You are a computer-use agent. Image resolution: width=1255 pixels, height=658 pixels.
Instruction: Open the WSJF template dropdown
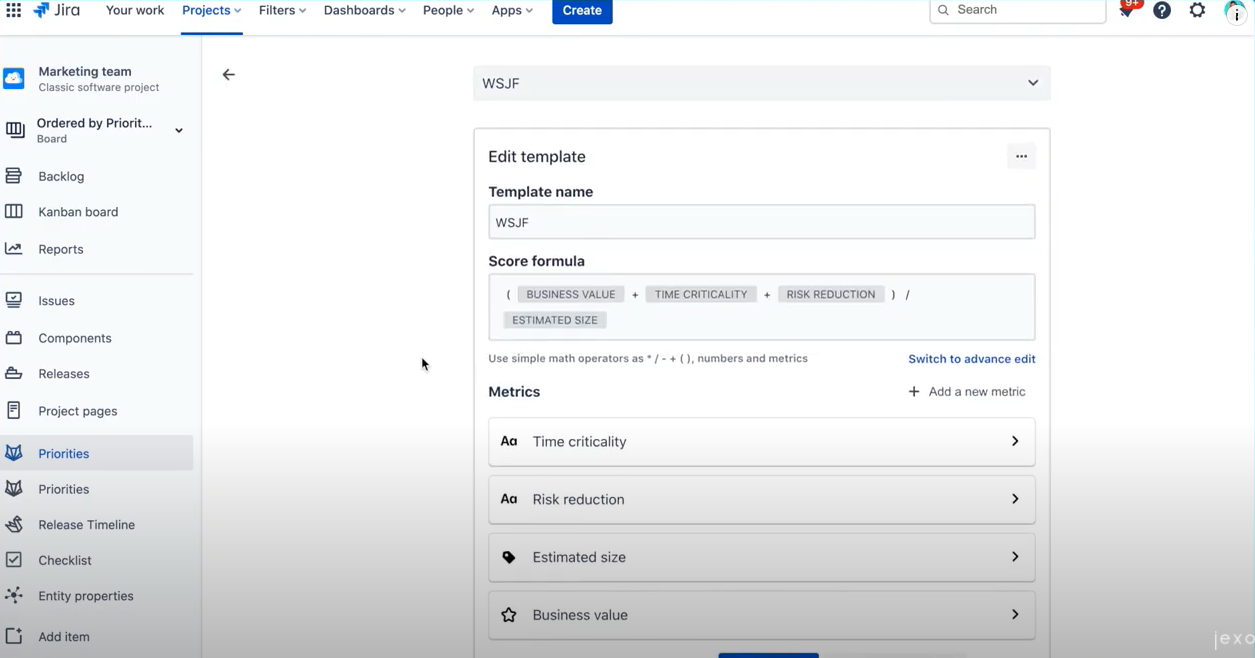coord(1032,83)
